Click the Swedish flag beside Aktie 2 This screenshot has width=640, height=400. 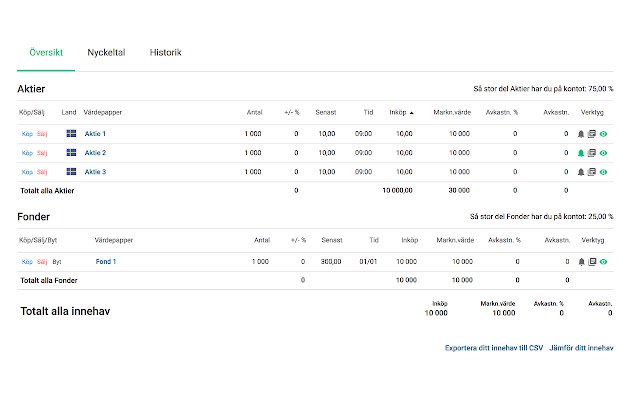[x=71, y=153]
